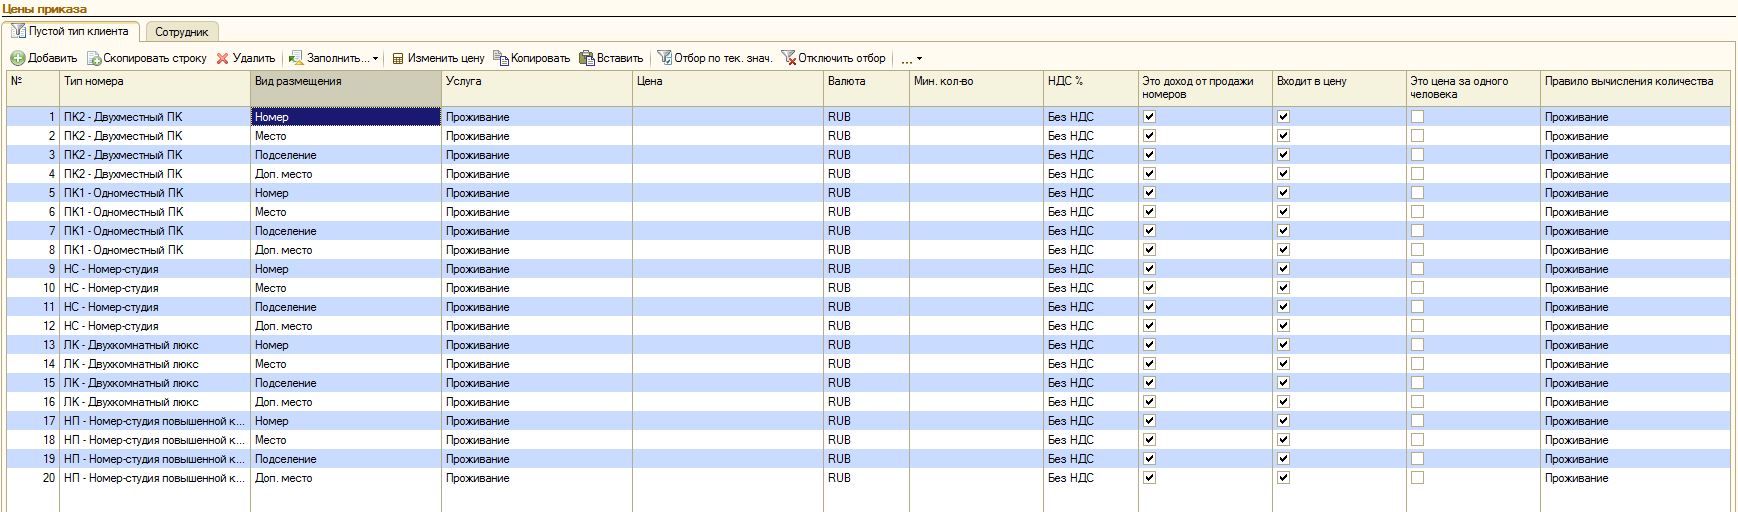Click the Мин. кол-во cell in row 2
Image resolution: width=1738 pixels, height=512 pixels.
976,136
